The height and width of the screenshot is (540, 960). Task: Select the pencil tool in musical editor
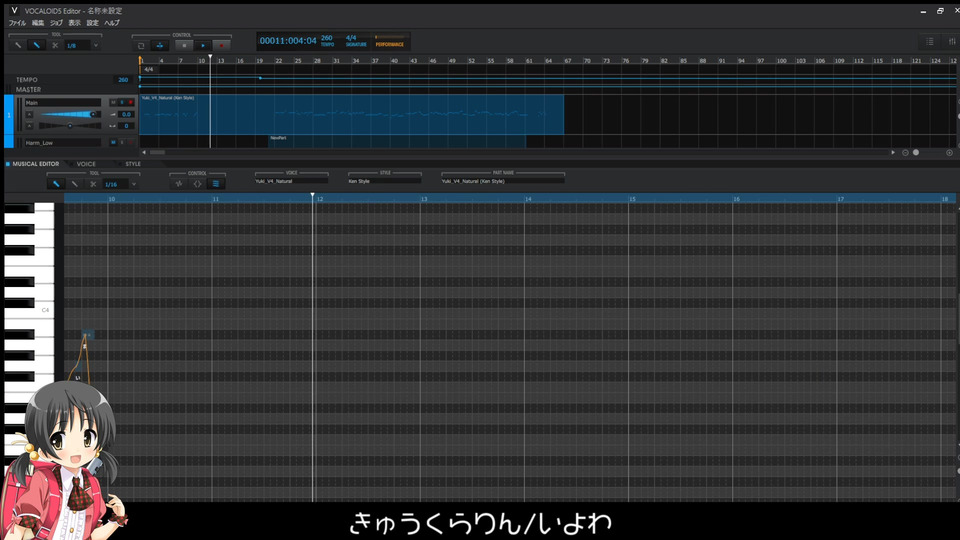tap(56, 184)
